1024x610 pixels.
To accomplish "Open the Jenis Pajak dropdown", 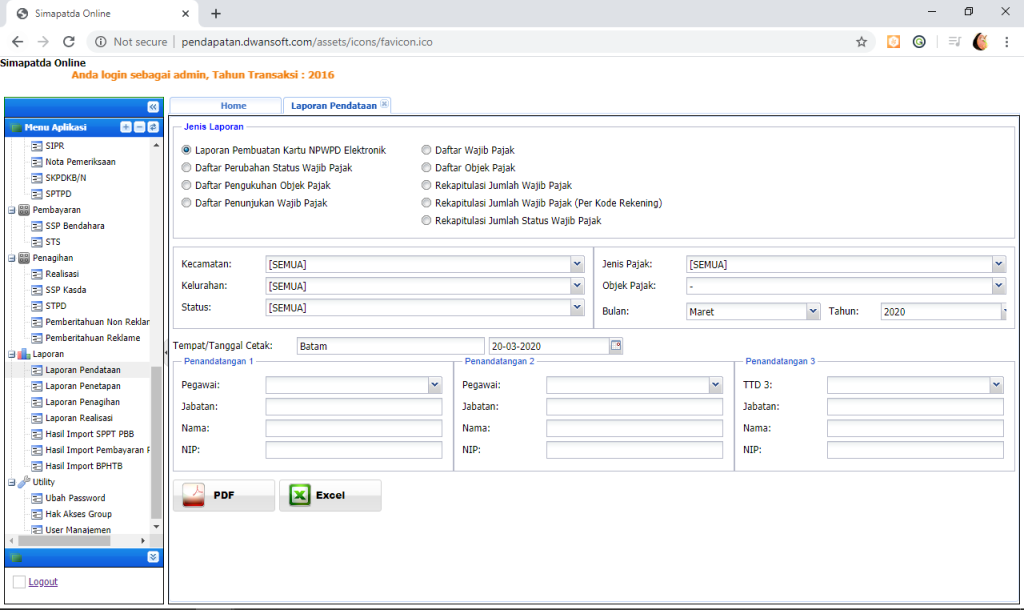I will [x=999, y=264].
